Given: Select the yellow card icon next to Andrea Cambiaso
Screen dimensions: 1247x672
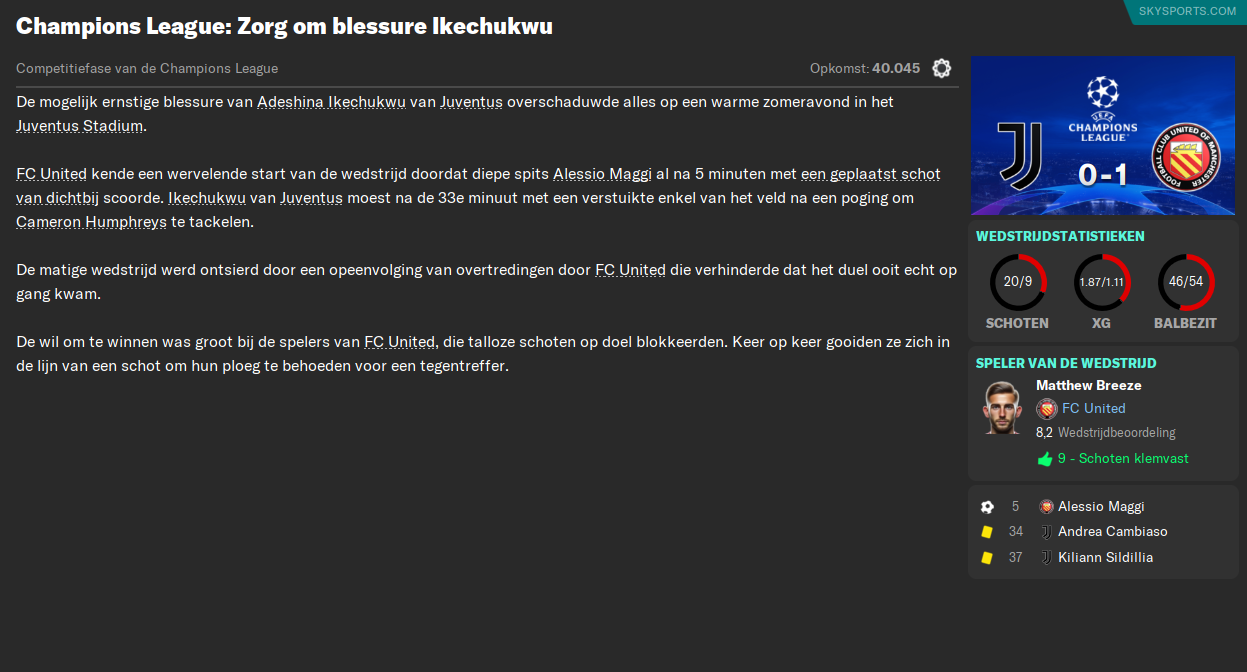Looking at the screenshot, I should pos(986,531).
